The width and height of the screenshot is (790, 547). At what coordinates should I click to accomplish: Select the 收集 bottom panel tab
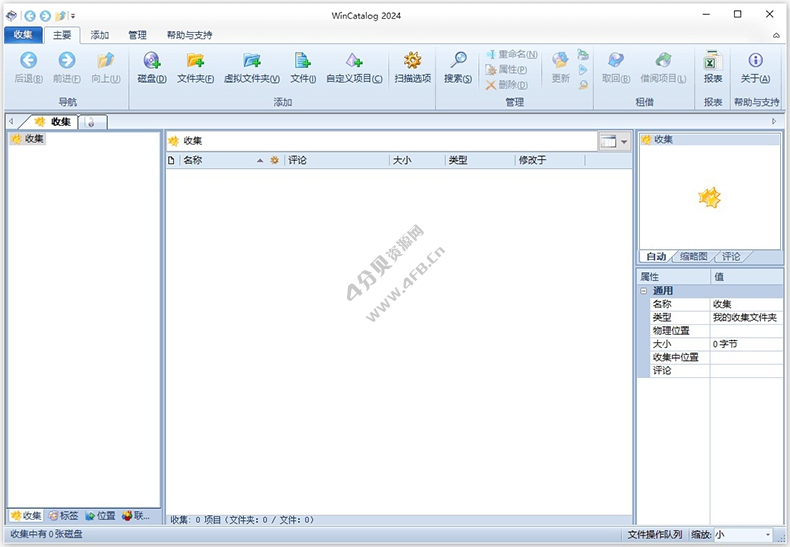pyautogui.click(x=26, y=516)
